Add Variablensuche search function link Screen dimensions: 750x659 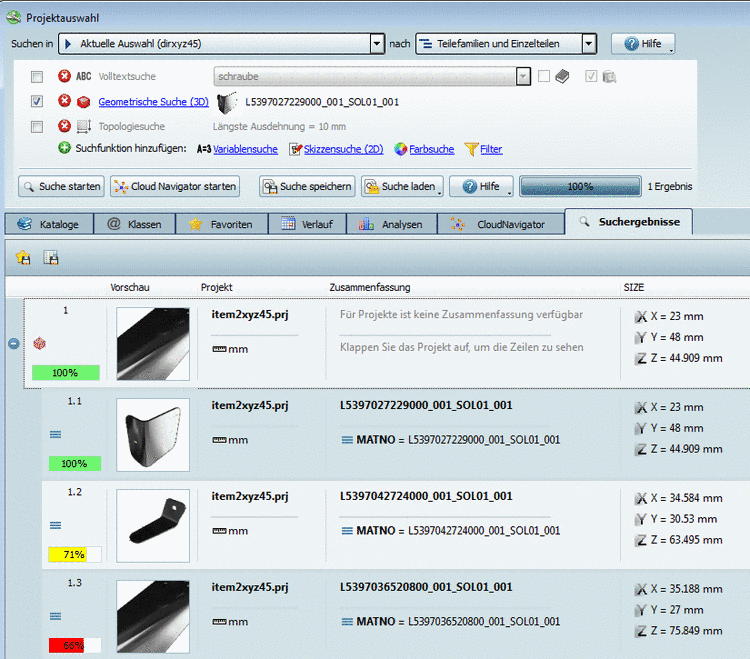[x=245, y=149]
